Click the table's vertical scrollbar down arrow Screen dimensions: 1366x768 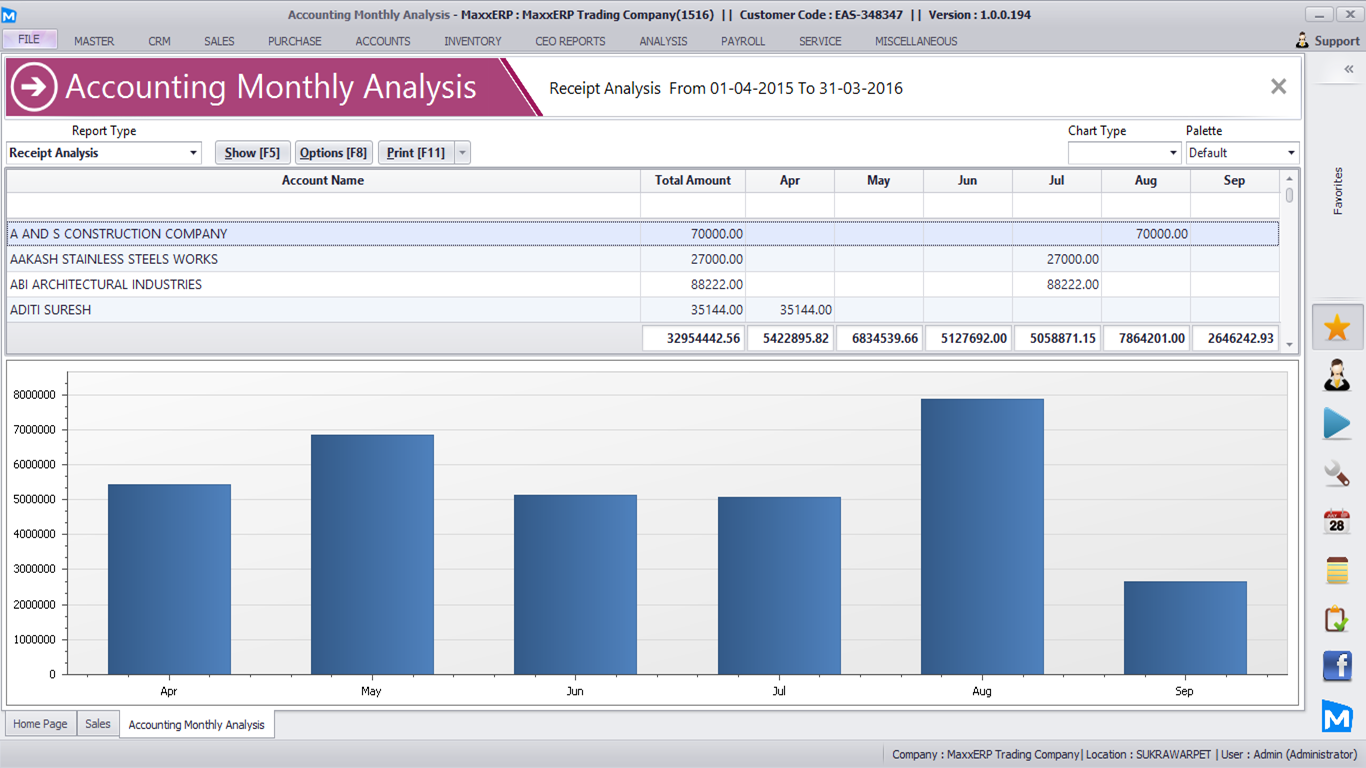(x=1289, y=344)
